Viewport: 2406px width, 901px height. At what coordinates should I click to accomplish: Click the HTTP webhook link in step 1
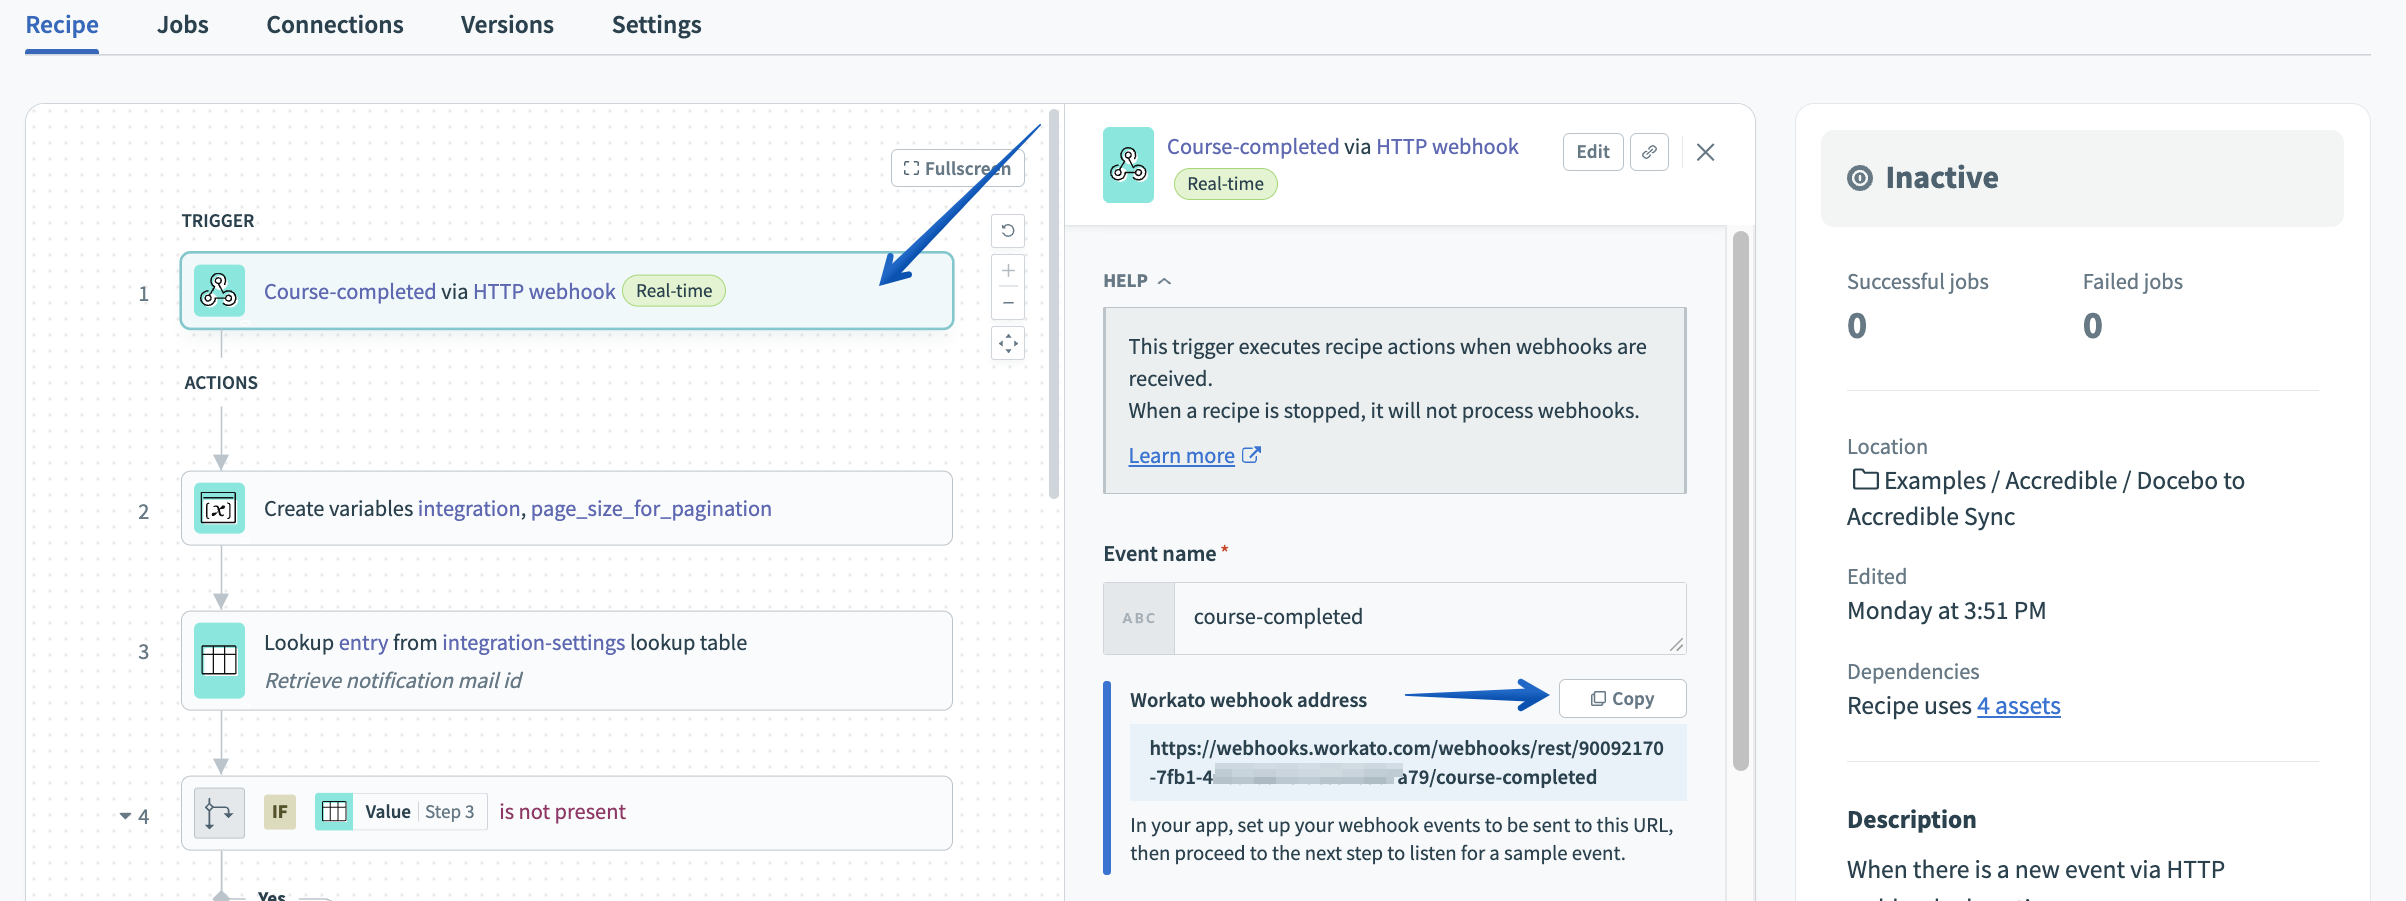544,291
